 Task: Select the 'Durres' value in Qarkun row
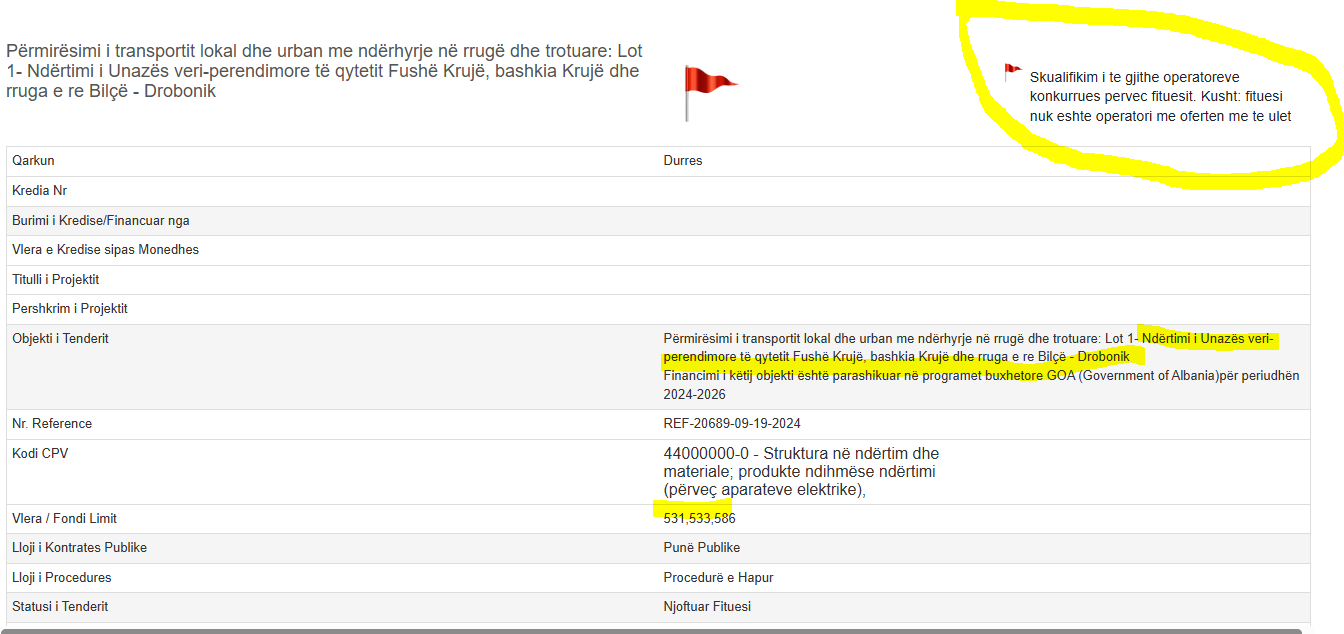tap(683, 161)
